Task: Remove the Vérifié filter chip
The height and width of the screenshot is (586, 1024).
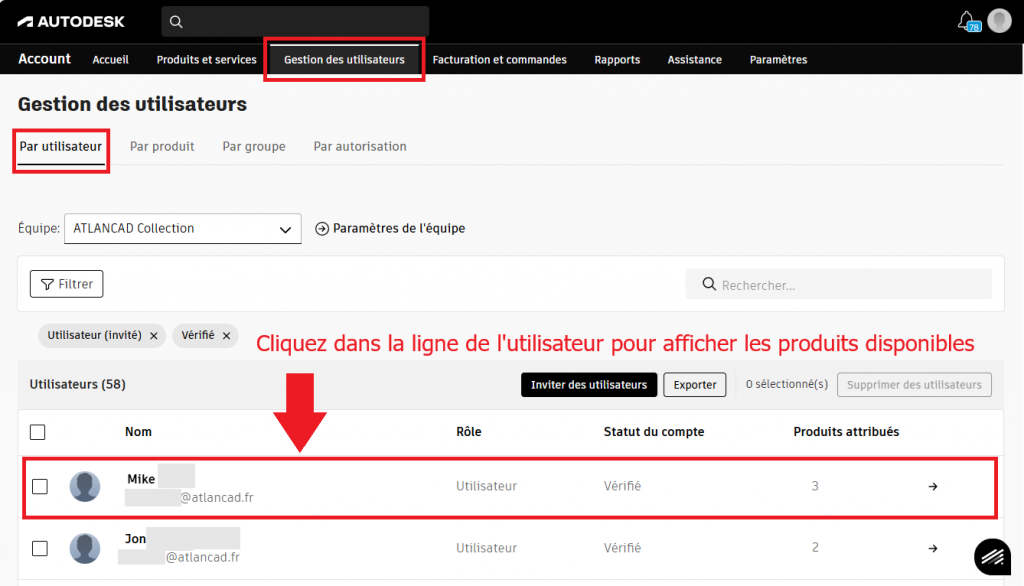Action: click(x=227, y=336)
